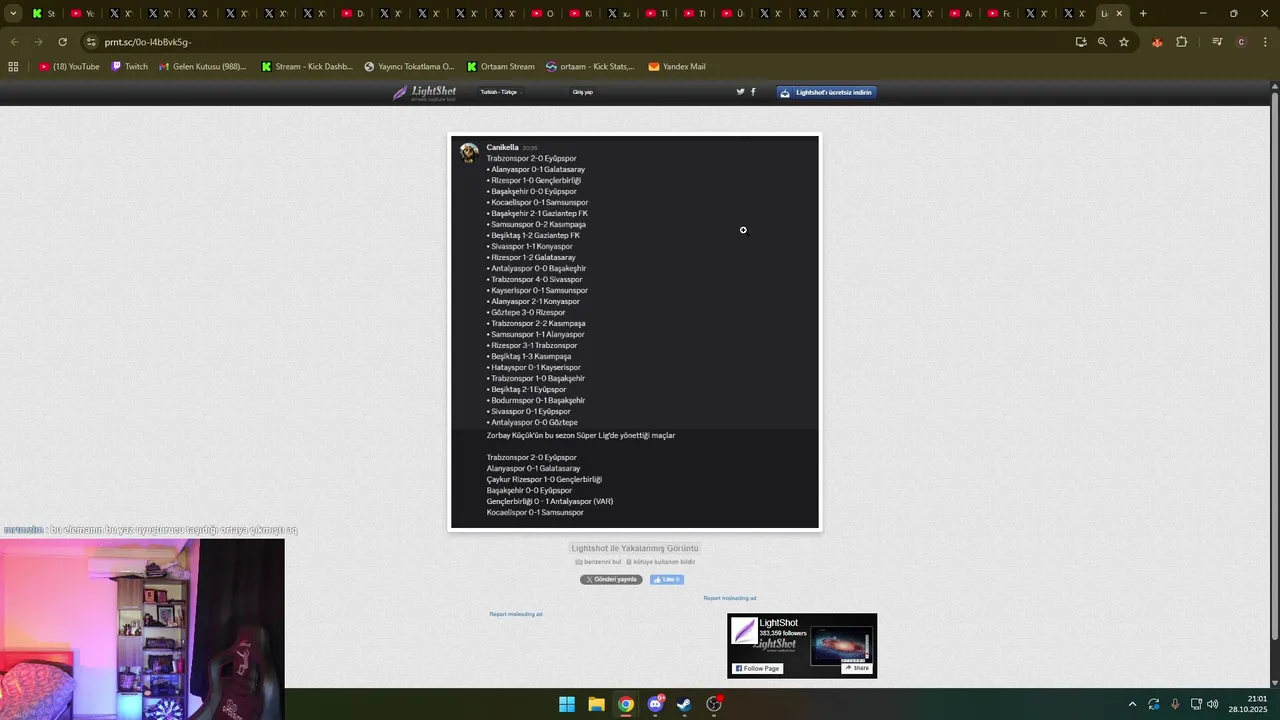Open Discord from the taskbar
The image size is (1280, 720).
pos(655,704)
